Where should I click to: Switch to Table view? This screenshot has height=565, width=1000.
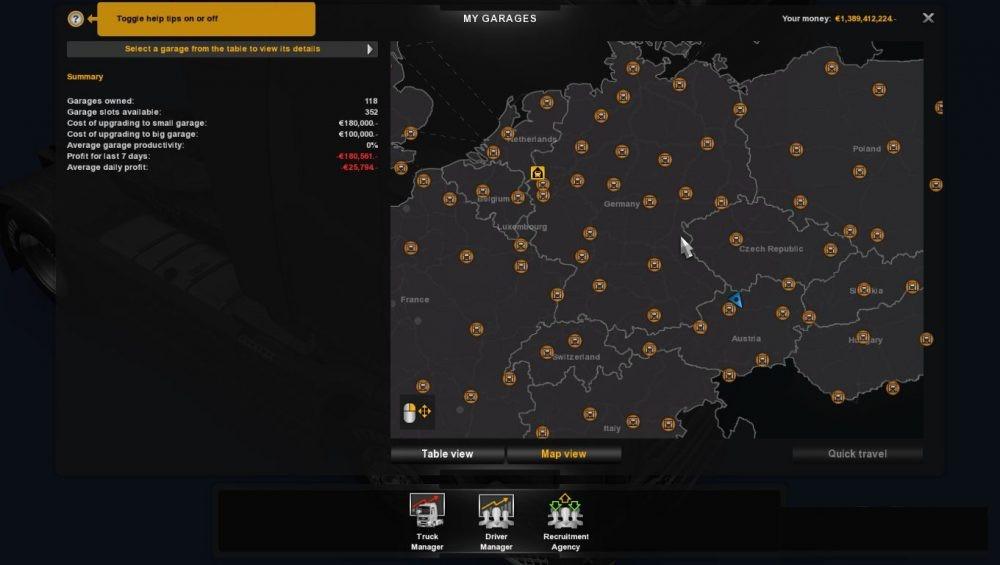(x=447, y=454)
